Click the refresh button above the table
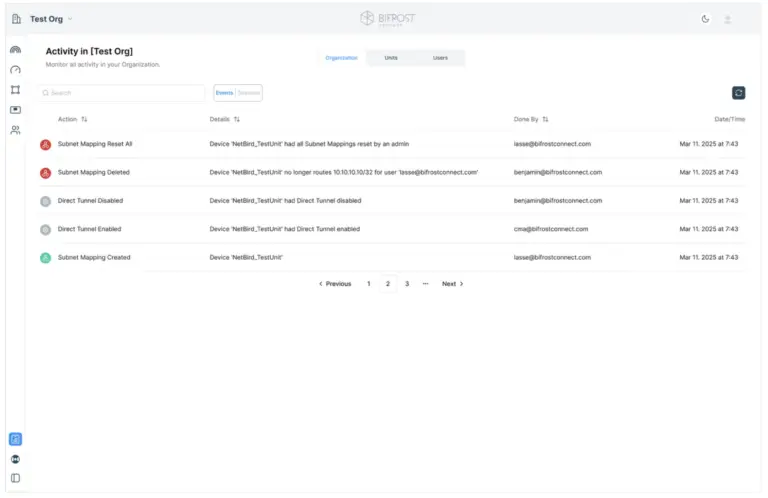 coord(739,93)
